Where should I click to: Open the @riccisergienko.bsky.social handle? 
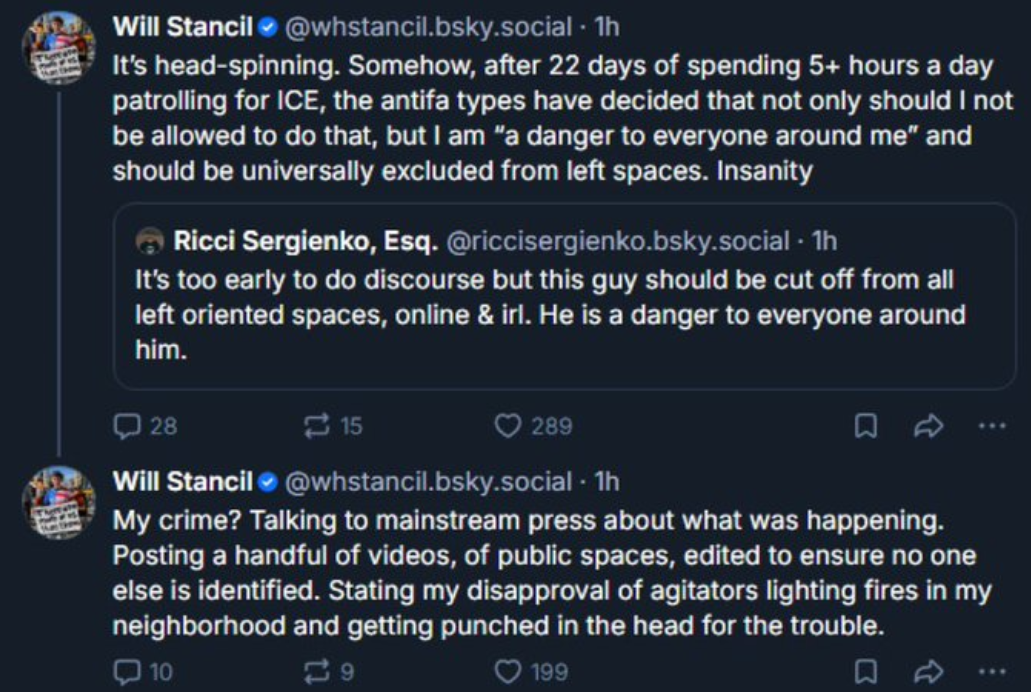[618, 241]
